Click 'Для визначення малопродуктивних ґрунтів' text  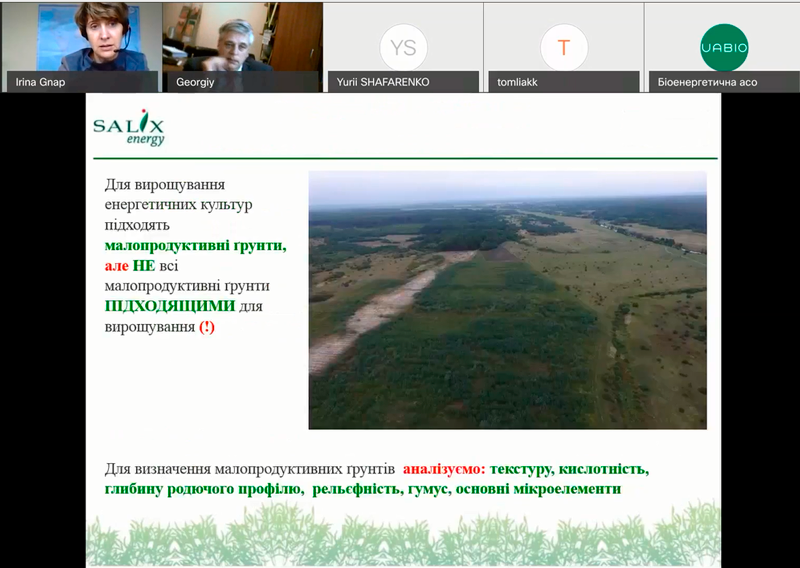coord(249,469)
